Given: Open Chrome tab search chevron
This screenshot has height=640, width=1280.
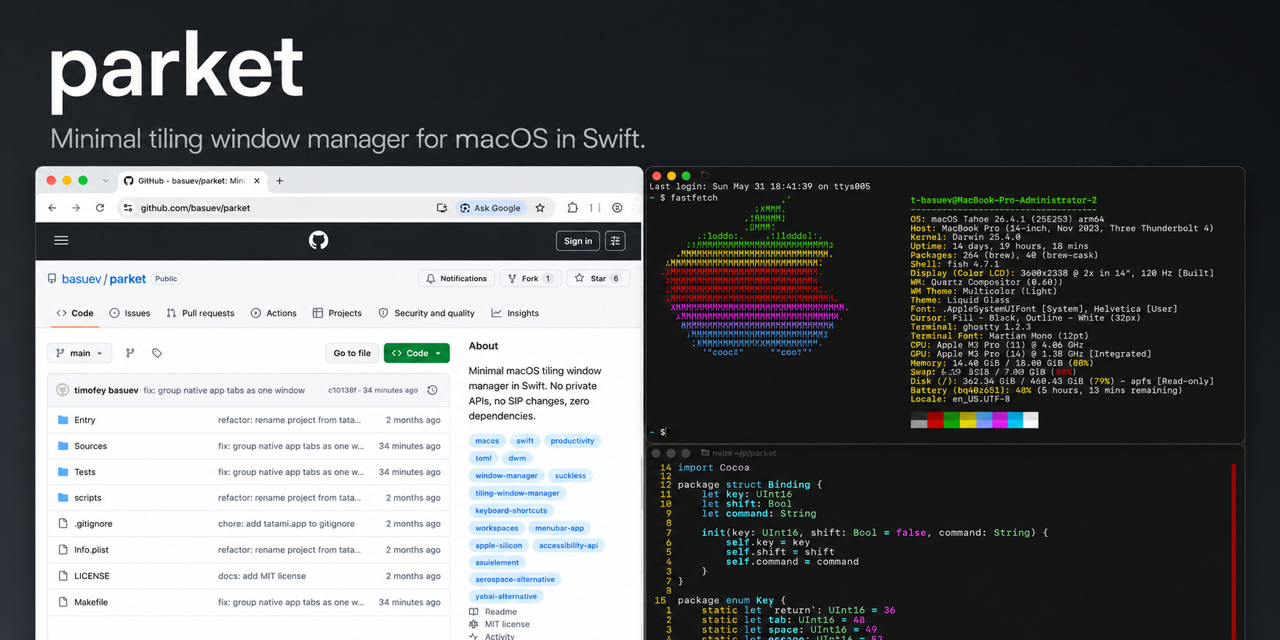Looking at the screenshot, I should coord(106,181).
